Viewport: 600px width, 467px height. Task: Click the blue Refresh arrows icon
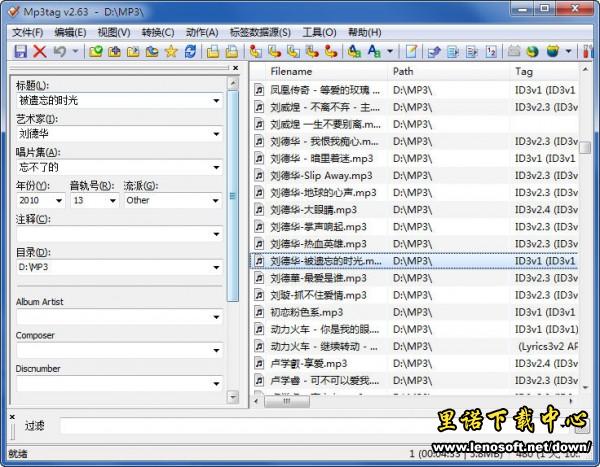click(x=190, y=51)
